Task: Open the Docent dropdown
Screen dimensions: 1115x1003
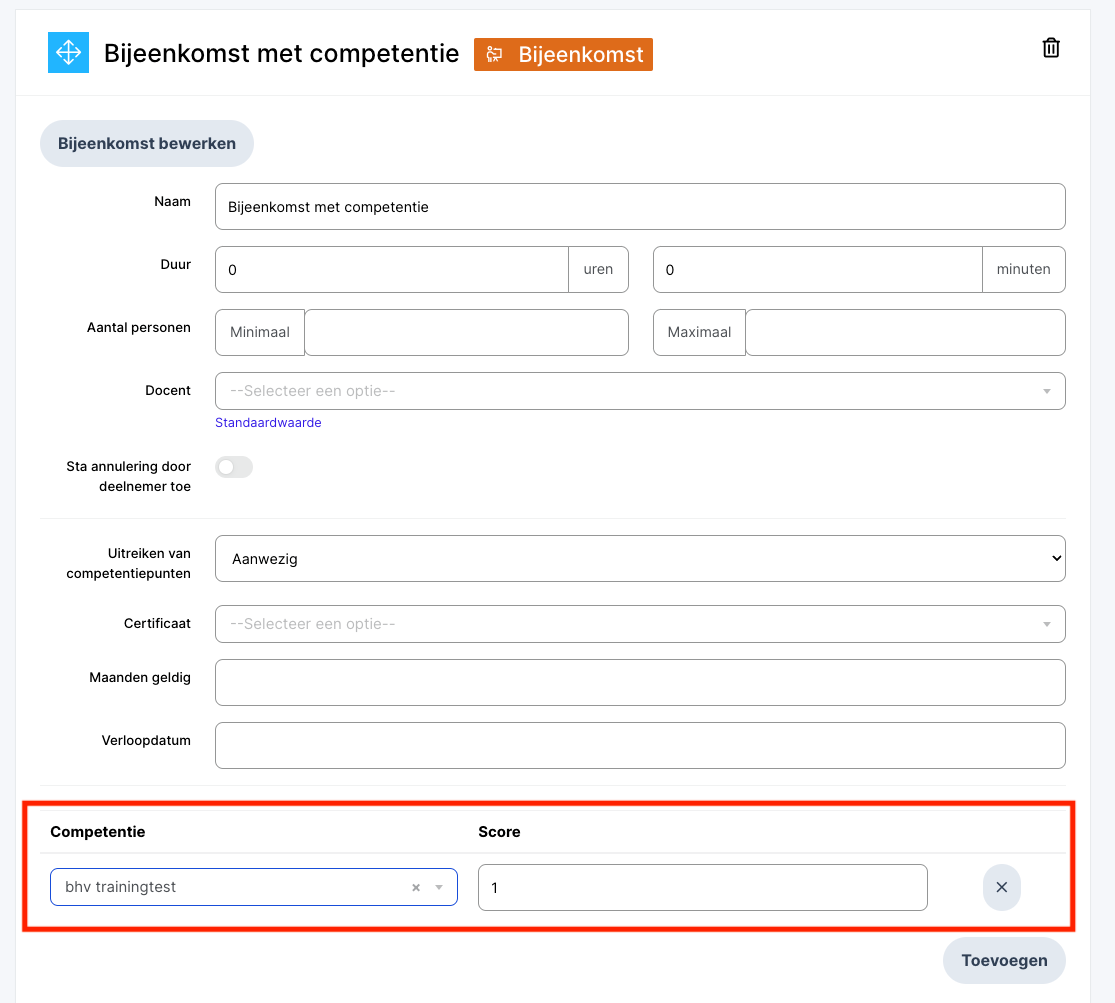Action: (x=640, y=391)
